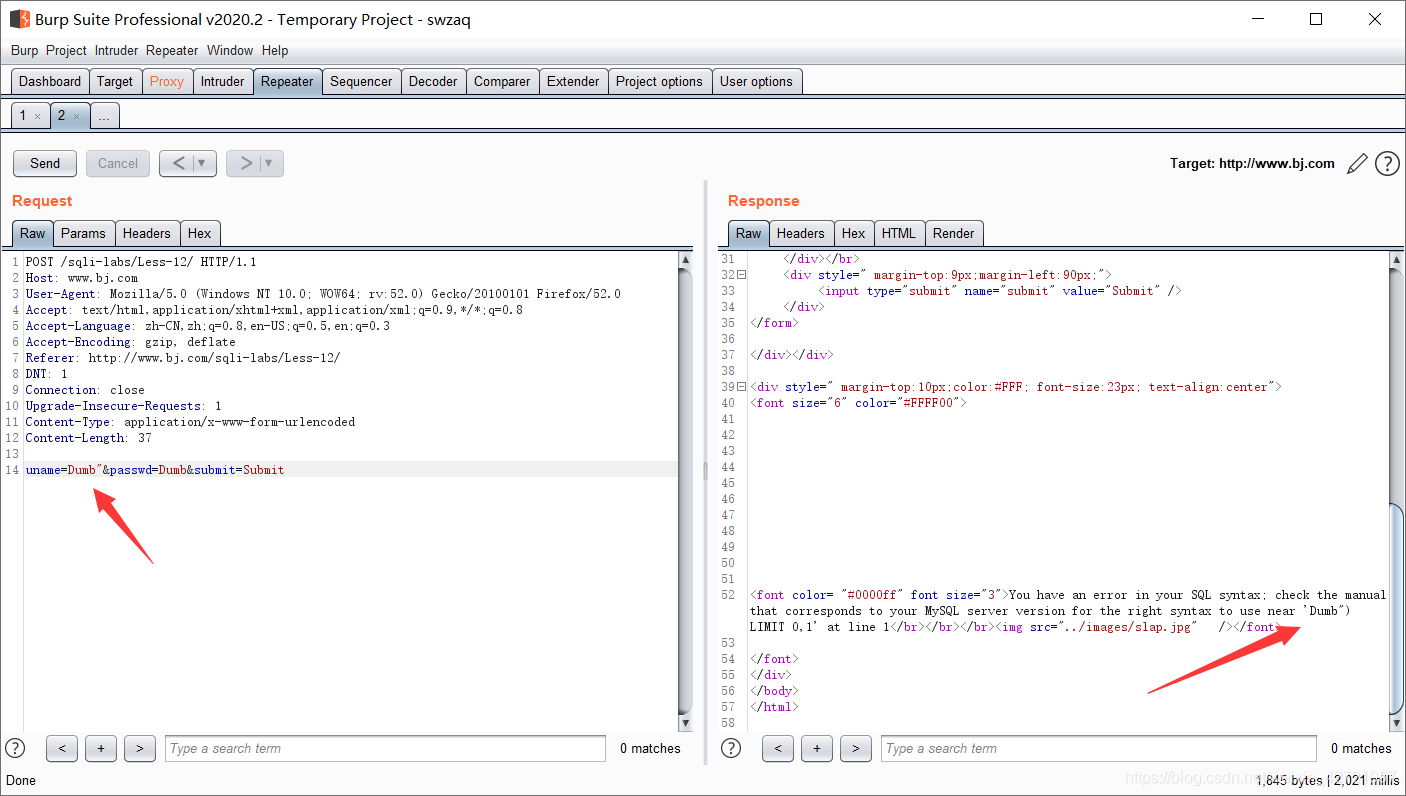Open Repeater help question mark icon
The image size is (1406, 796).
point(1387,163)
